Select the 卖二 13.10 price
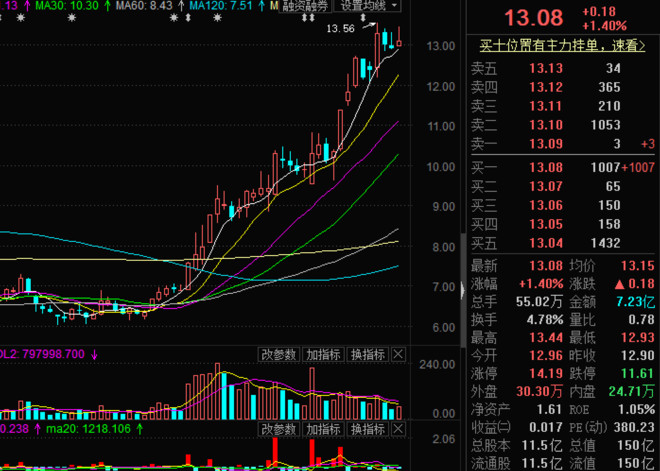This screenshot has height=471, width=660. point(546,125)
